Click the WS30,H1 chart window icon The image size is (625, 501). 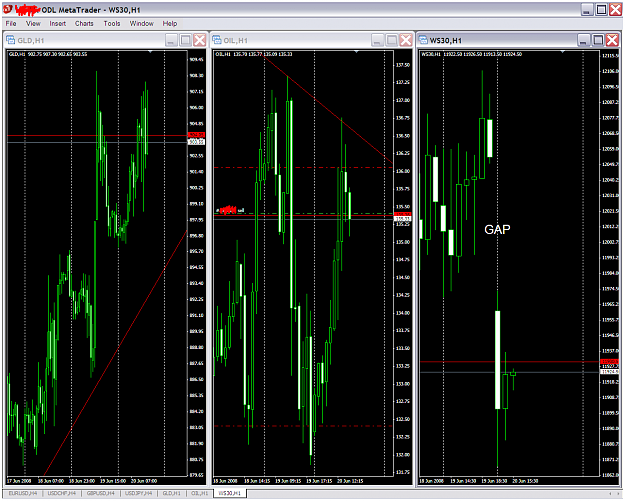(423, 40)
